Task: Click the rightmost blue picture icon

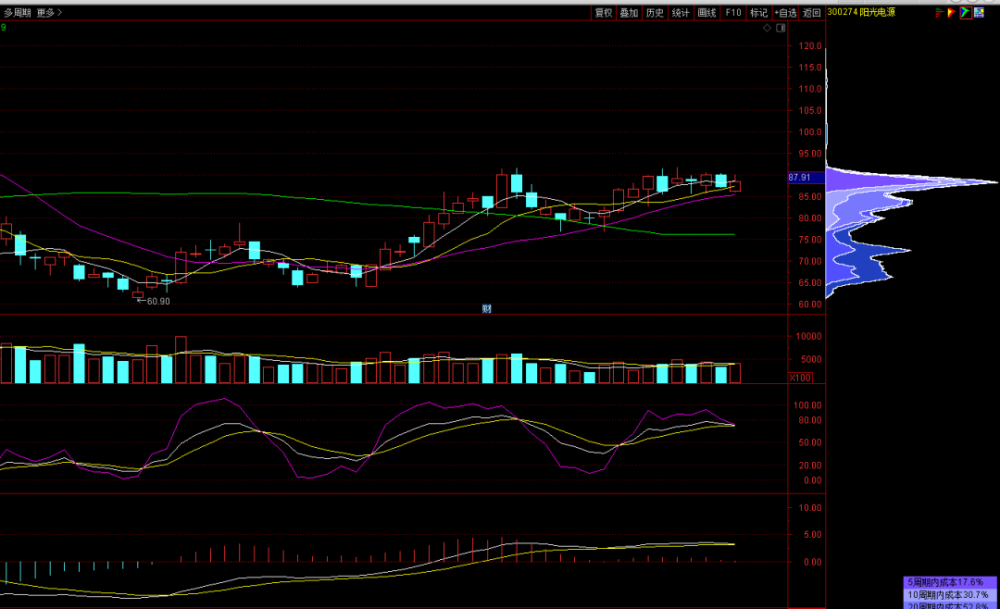Action: [x=979, y=13]
